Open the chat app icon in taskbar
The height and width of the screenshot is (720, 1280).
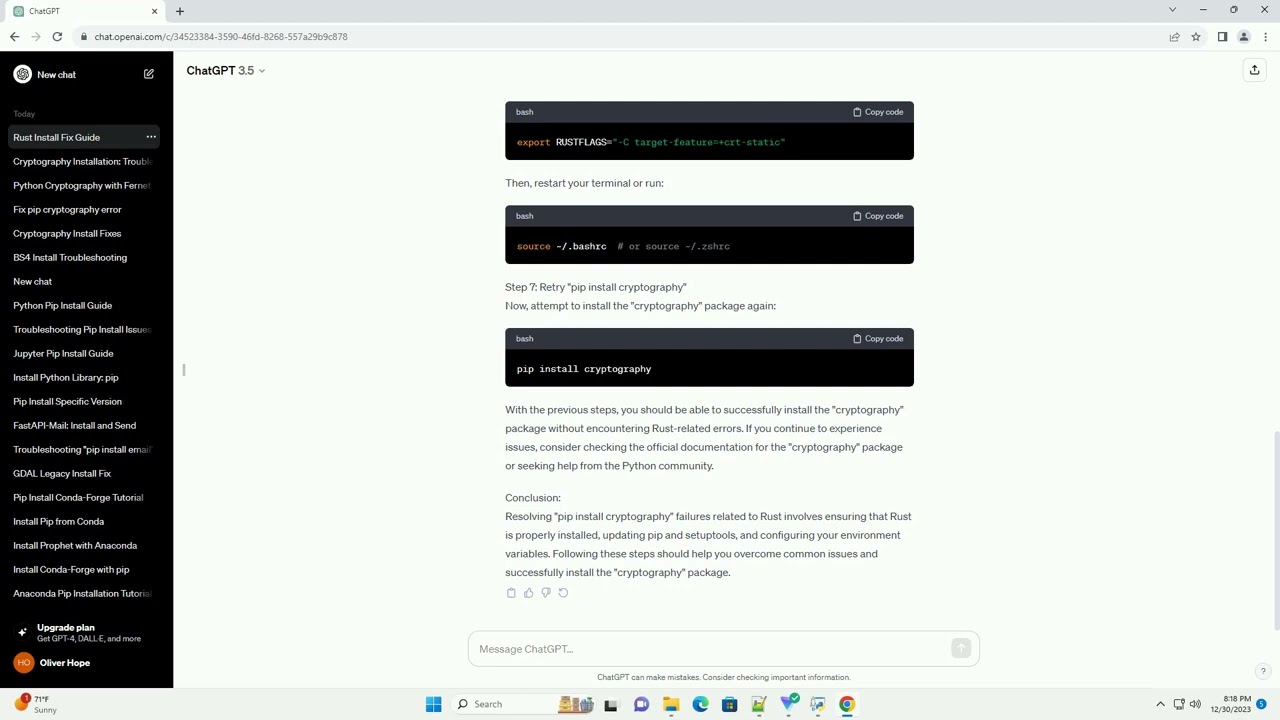click(641, 704)
